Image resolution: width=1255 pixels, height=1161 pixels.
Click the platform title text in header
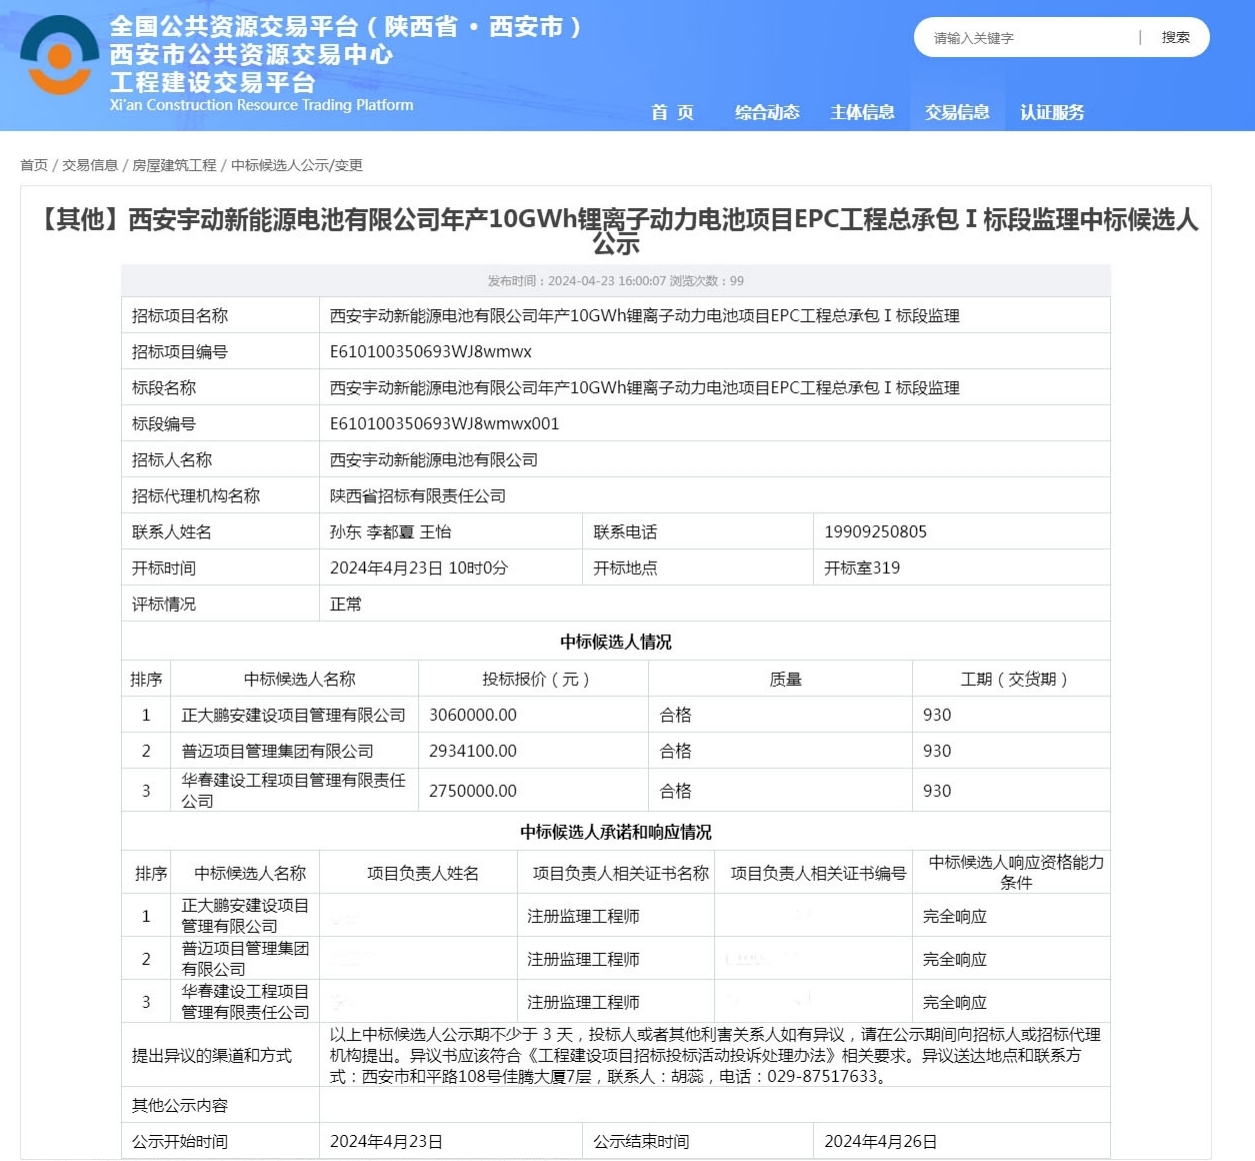pyautogui.click(x=345, y=28)
